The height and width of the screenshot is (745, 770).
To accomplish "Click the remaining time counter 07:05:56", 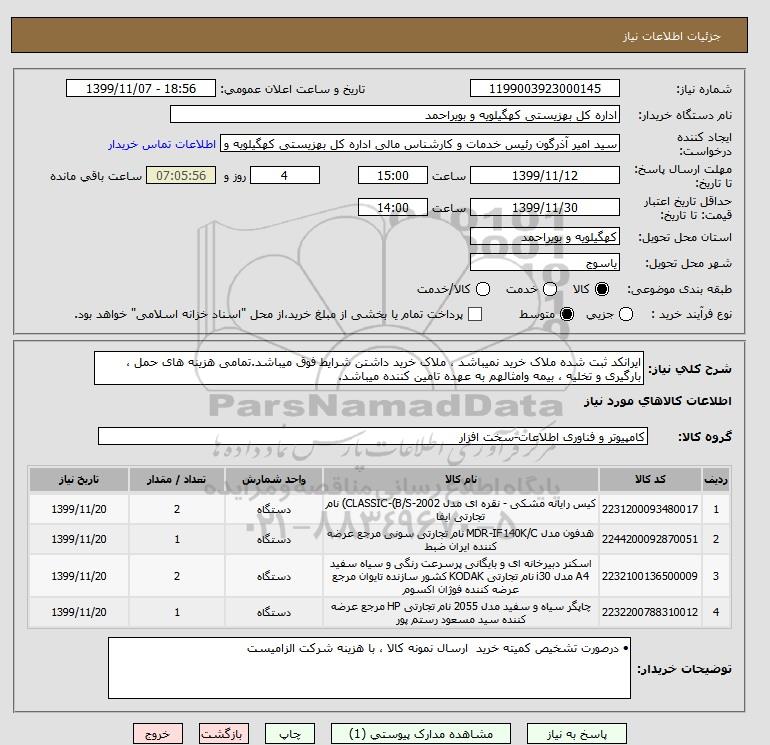I will [x=181, y=175].
